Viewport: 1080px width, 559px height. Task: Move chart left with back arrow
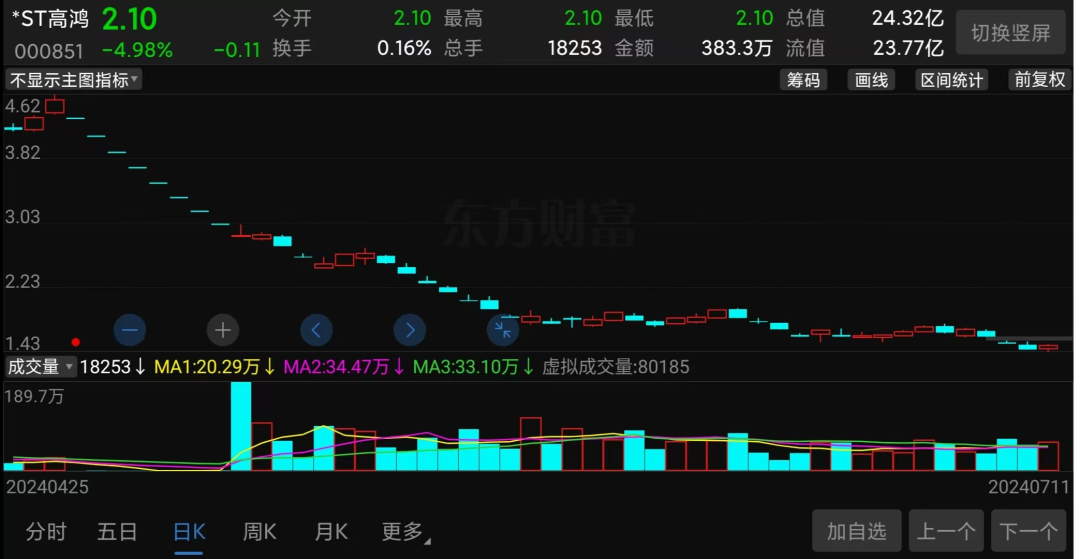(x=316, y=330)
